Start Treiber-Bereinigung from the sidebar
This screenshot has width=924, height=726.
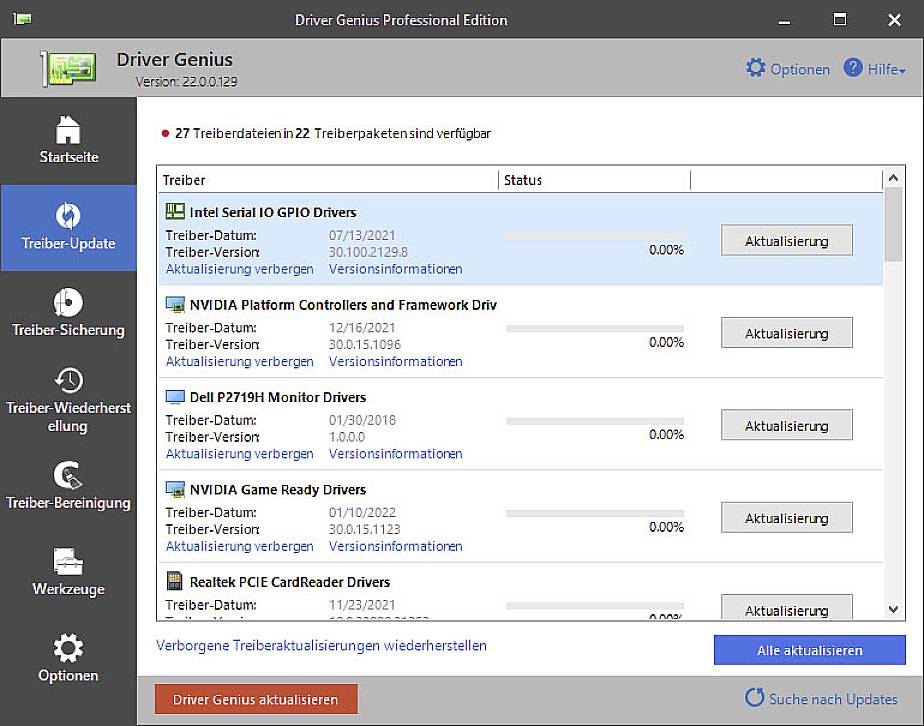pos(68,487)
